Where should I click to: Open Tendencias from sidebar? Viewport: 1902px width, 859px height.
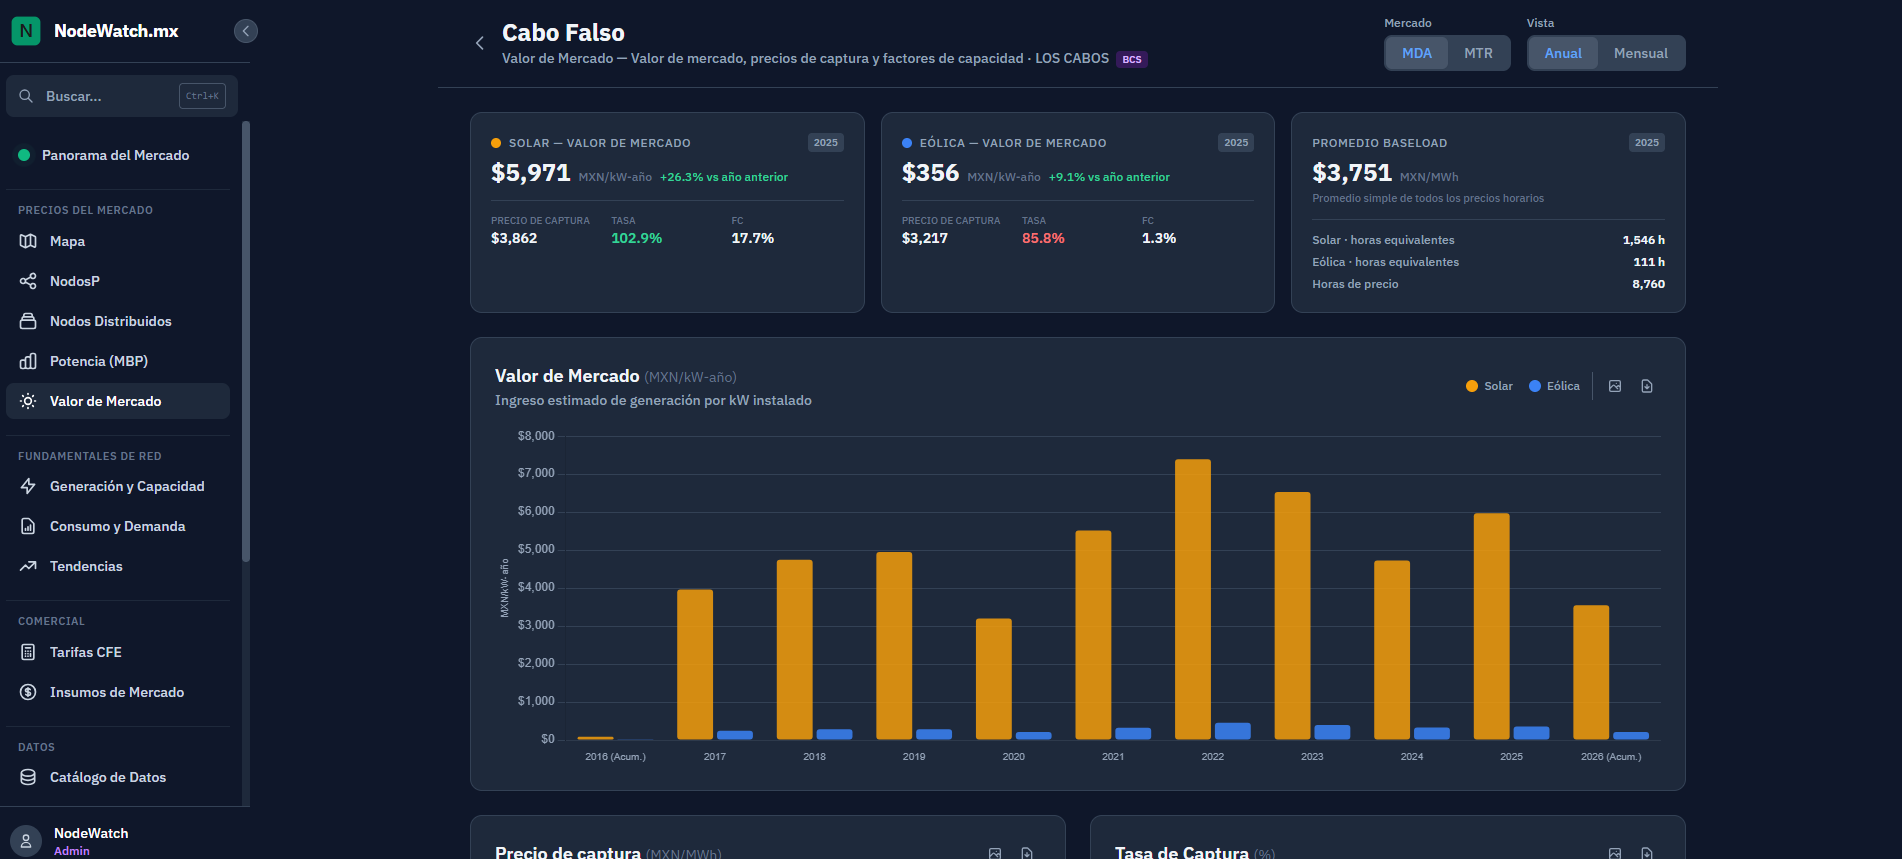(118, 566)
